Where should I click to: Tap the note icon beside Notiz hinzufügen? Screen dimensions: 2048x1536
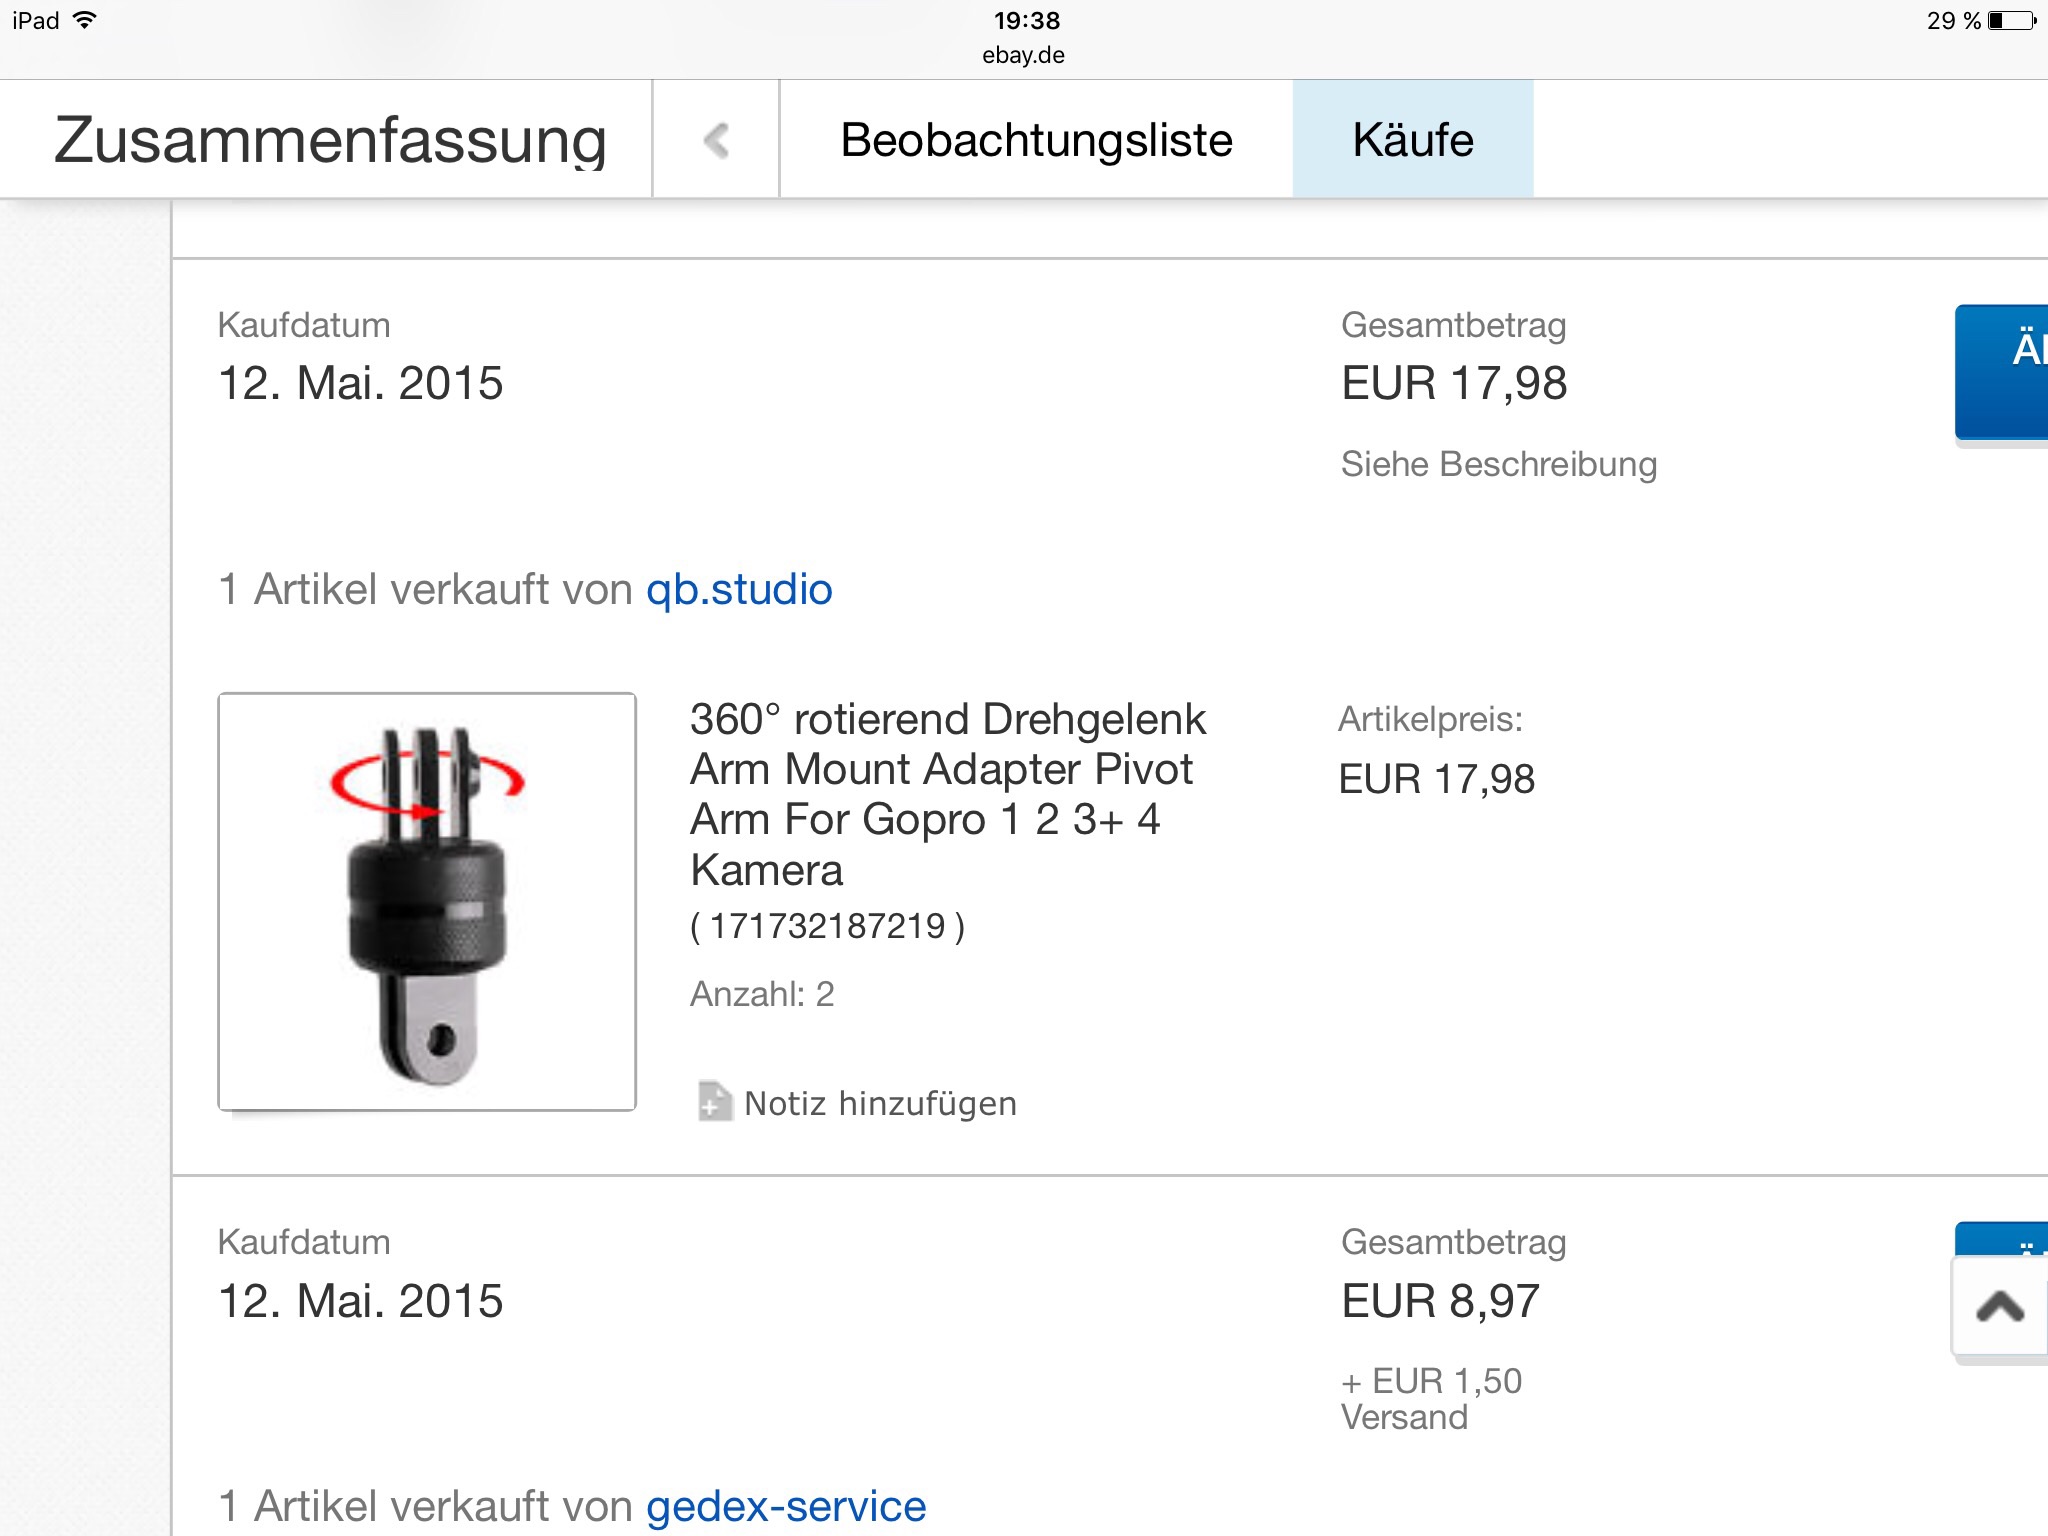coord(714,1102)
